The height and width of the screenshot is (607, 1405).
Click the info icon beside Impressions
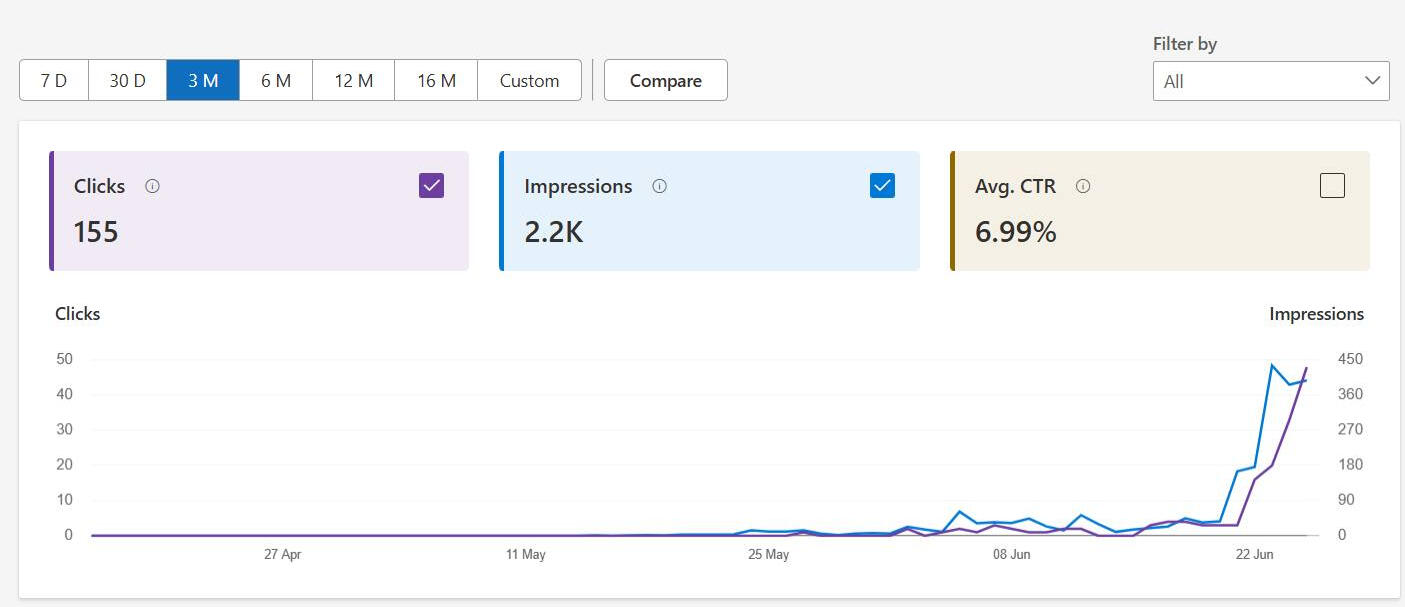659,186
